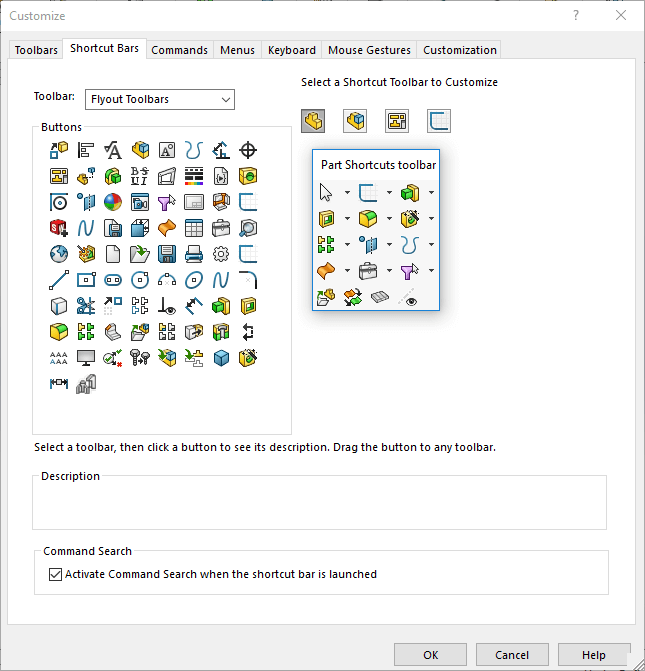Click the magnifier zoom view icon

click(x=248, y=228)
